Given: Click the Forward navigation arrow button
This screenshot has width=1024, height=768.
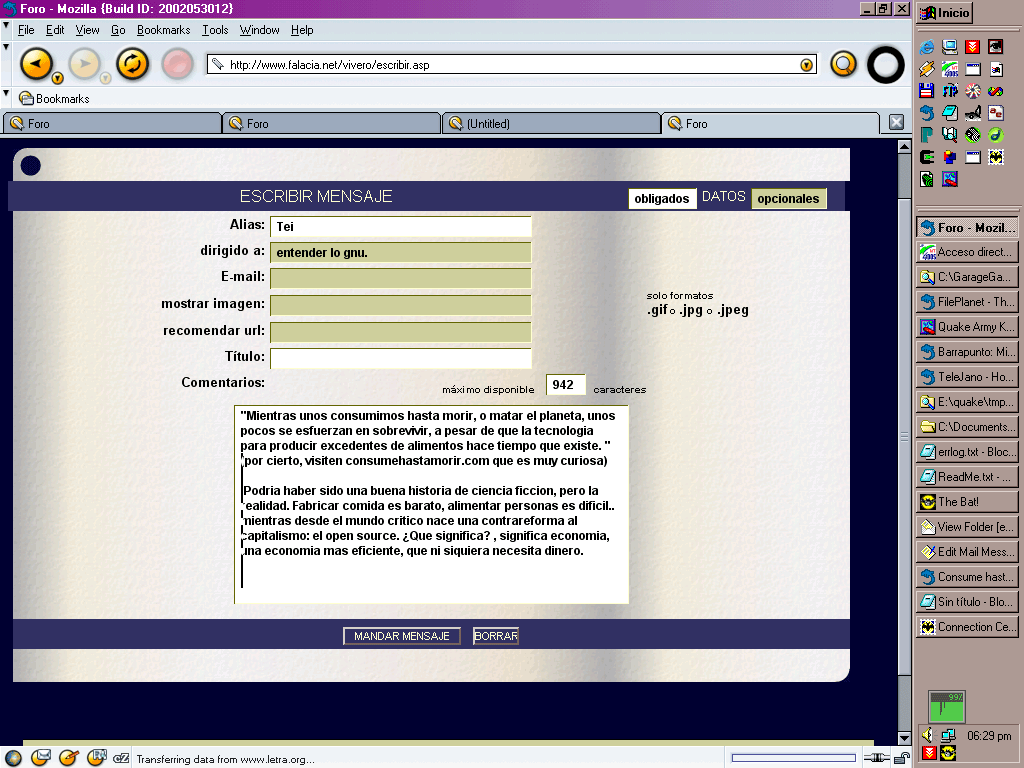Looking at the screenshot, I should (x=84, y=64).
